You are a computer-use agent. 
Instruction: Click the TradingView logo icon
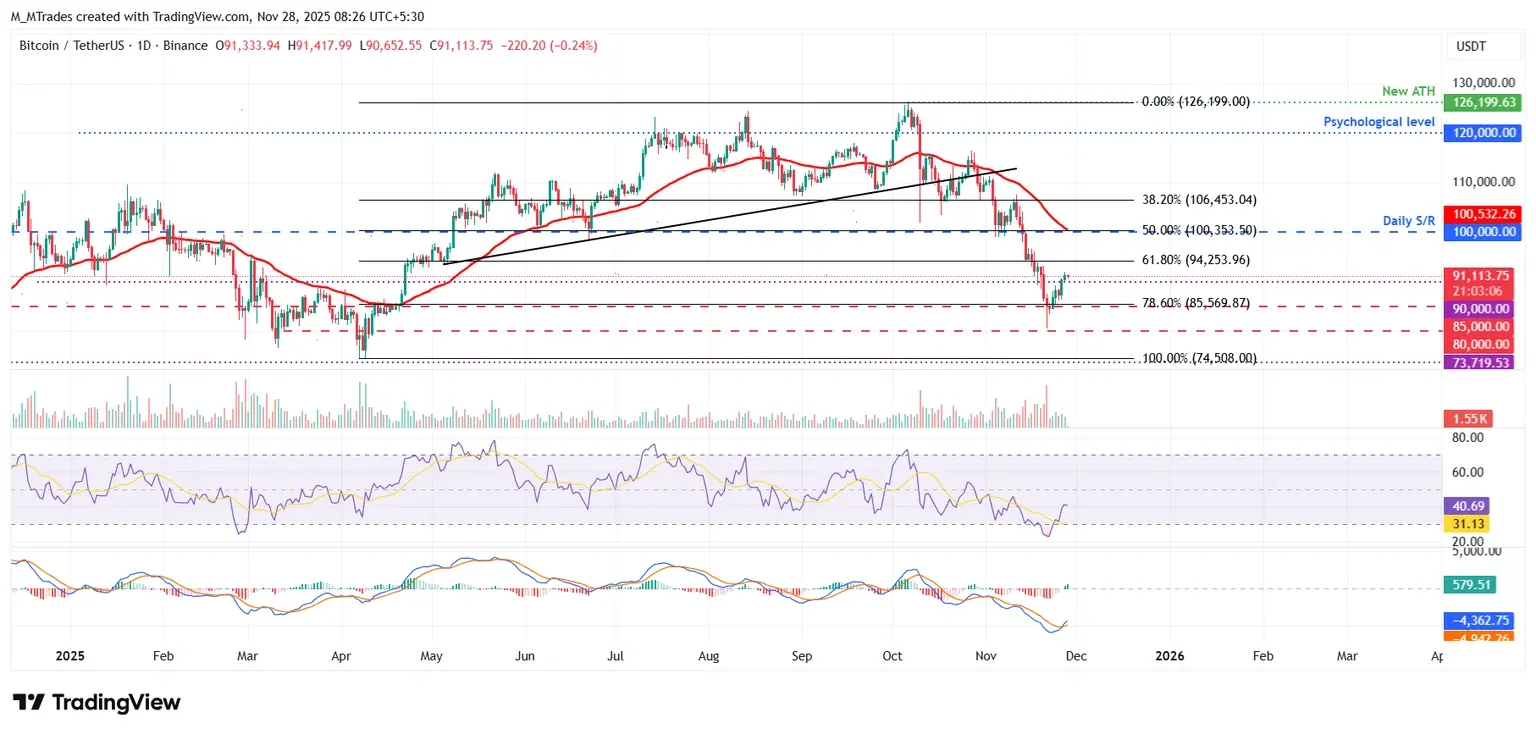click(x=28, y=702)
